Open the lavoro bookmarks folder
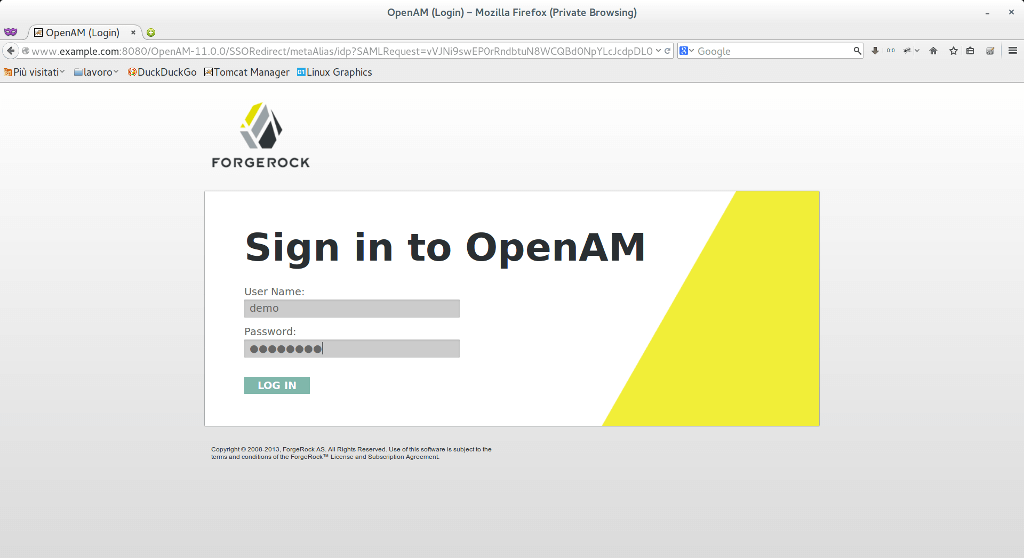The width and height of the screenshot is (1024, 558). click(96, 73)
